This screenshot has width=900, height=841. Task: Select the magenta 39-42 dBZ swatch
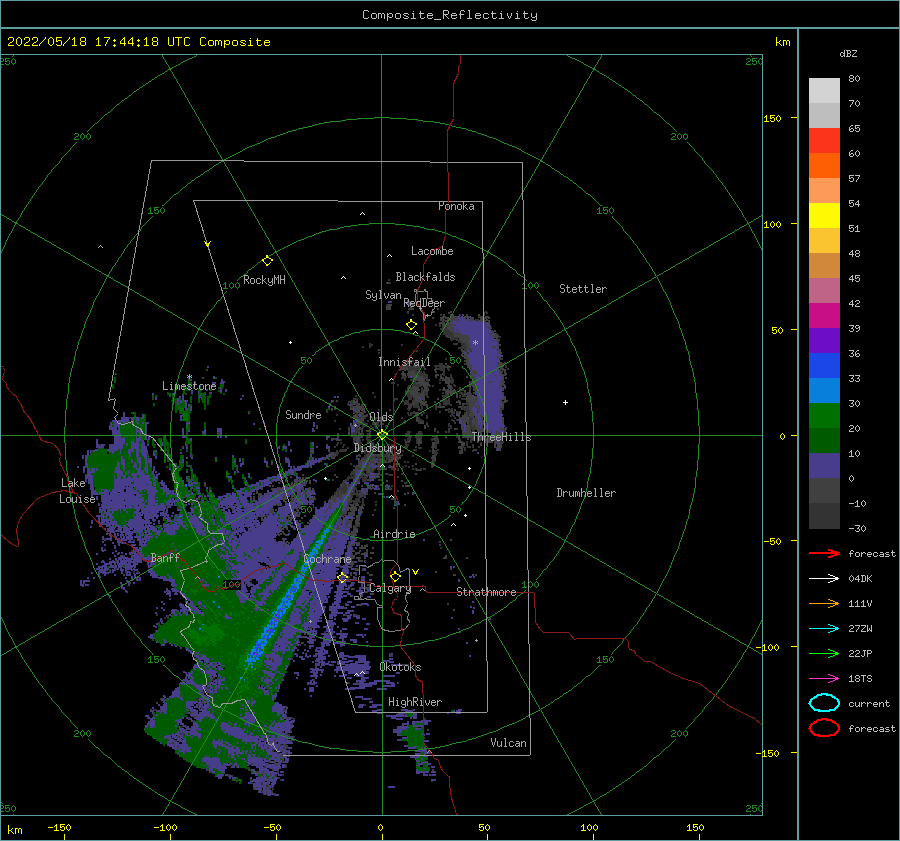[x=824, y=315]
